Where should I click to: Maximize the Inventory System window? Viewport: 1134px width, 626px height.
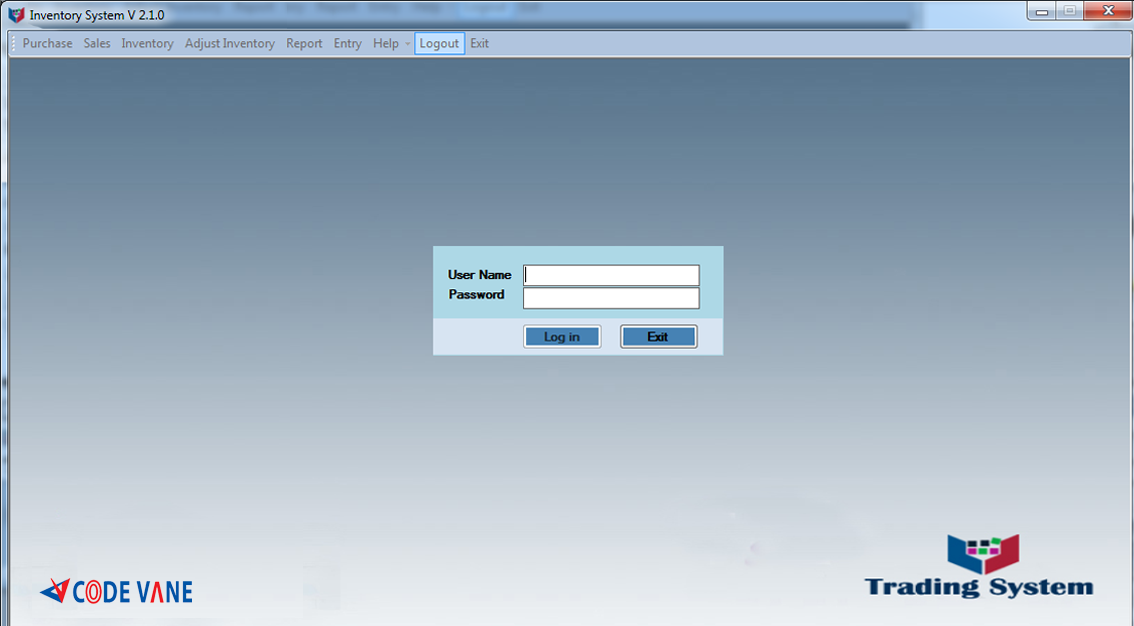pos(1069,12)
